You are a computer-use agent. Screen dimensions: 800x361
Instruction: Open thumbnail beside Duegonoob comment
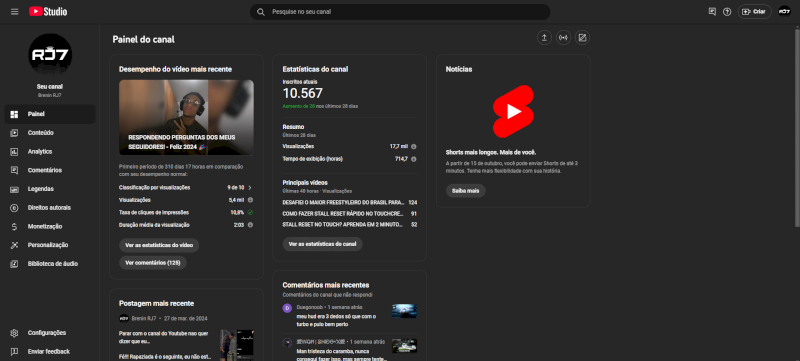tap(405, 311)
